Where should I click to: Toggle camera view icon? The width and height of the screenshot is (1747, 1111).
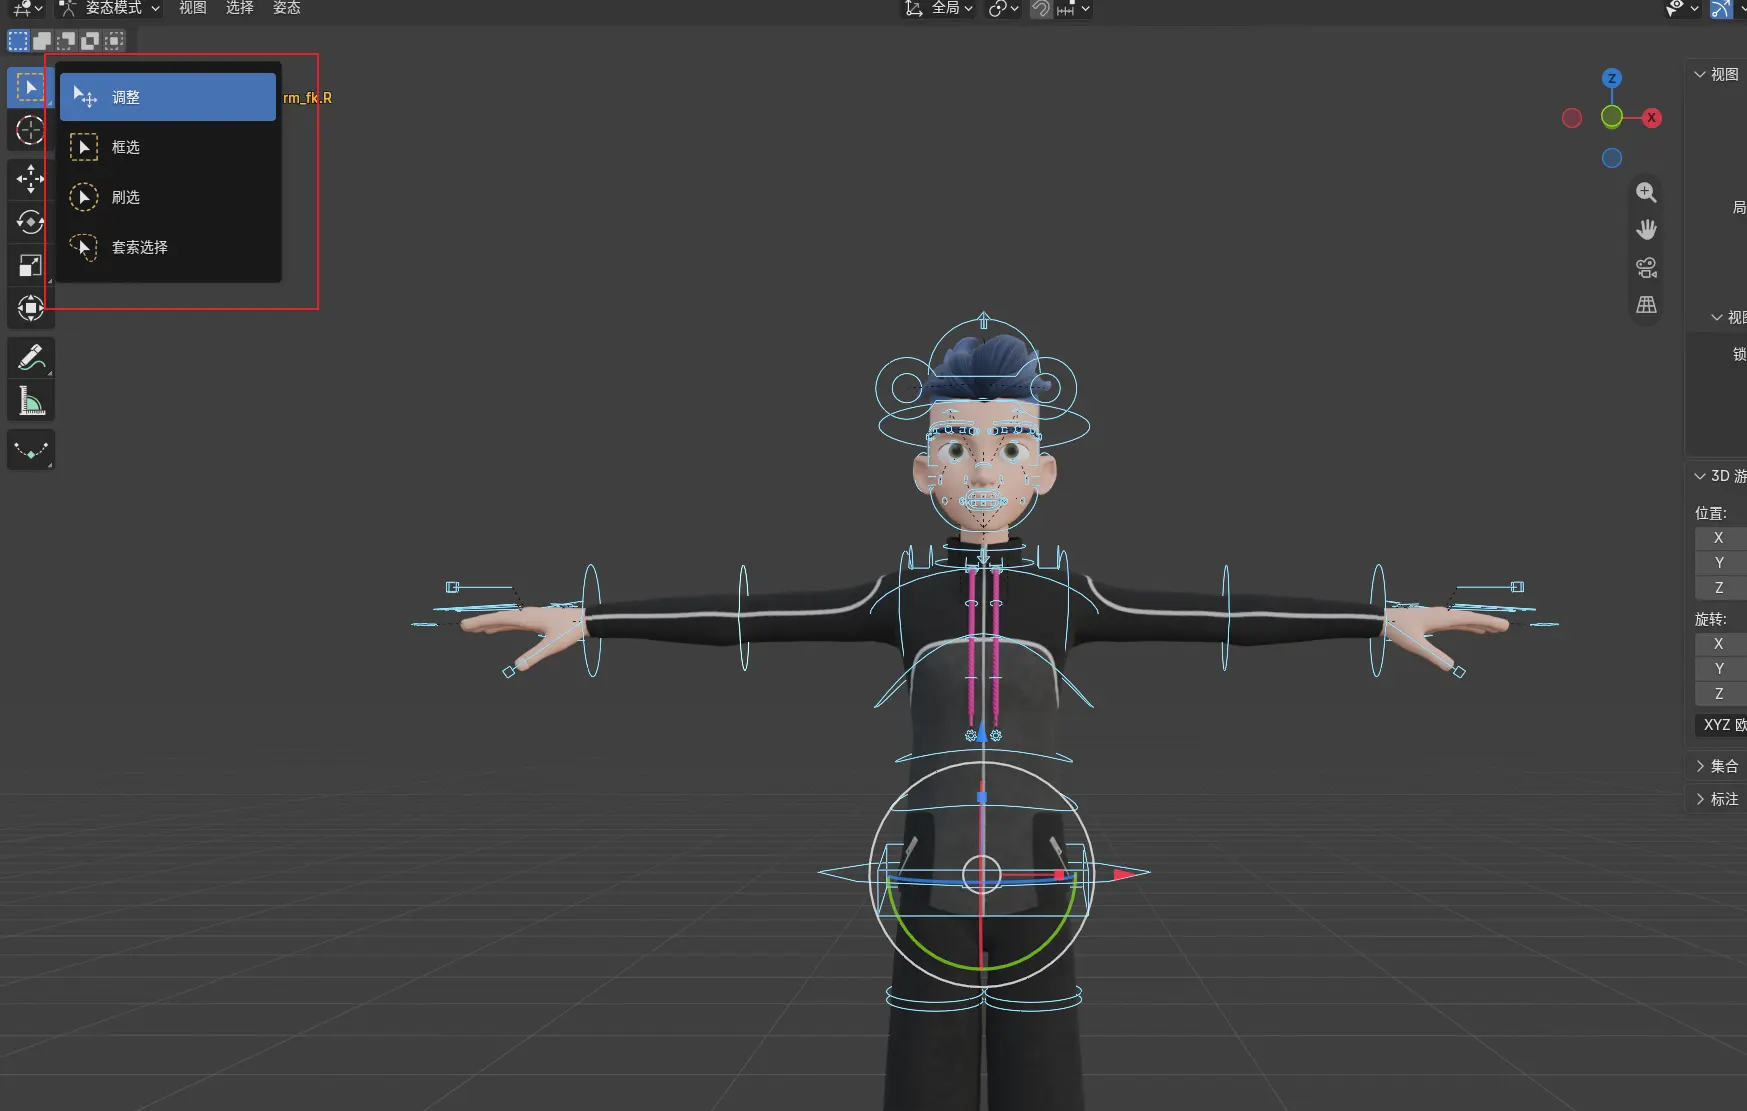[x=1646, y=268]
